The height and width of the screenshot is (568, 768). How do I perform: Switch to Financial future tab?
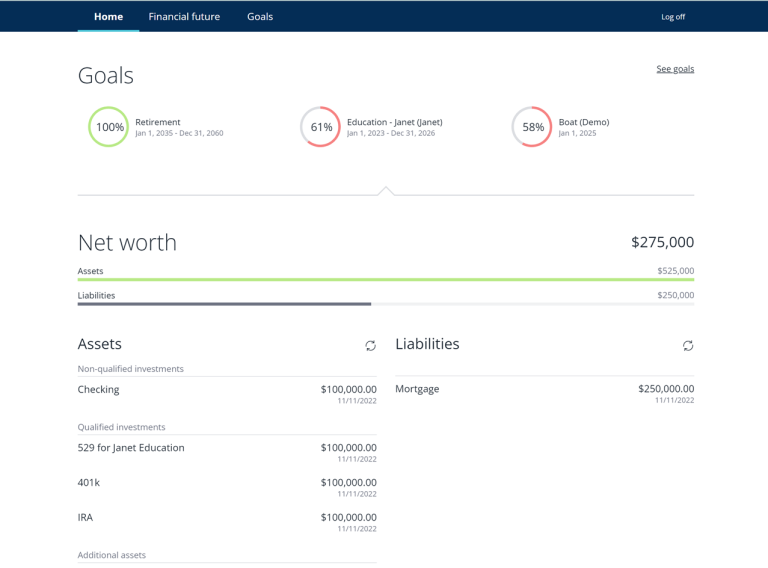tap(184, 16)
